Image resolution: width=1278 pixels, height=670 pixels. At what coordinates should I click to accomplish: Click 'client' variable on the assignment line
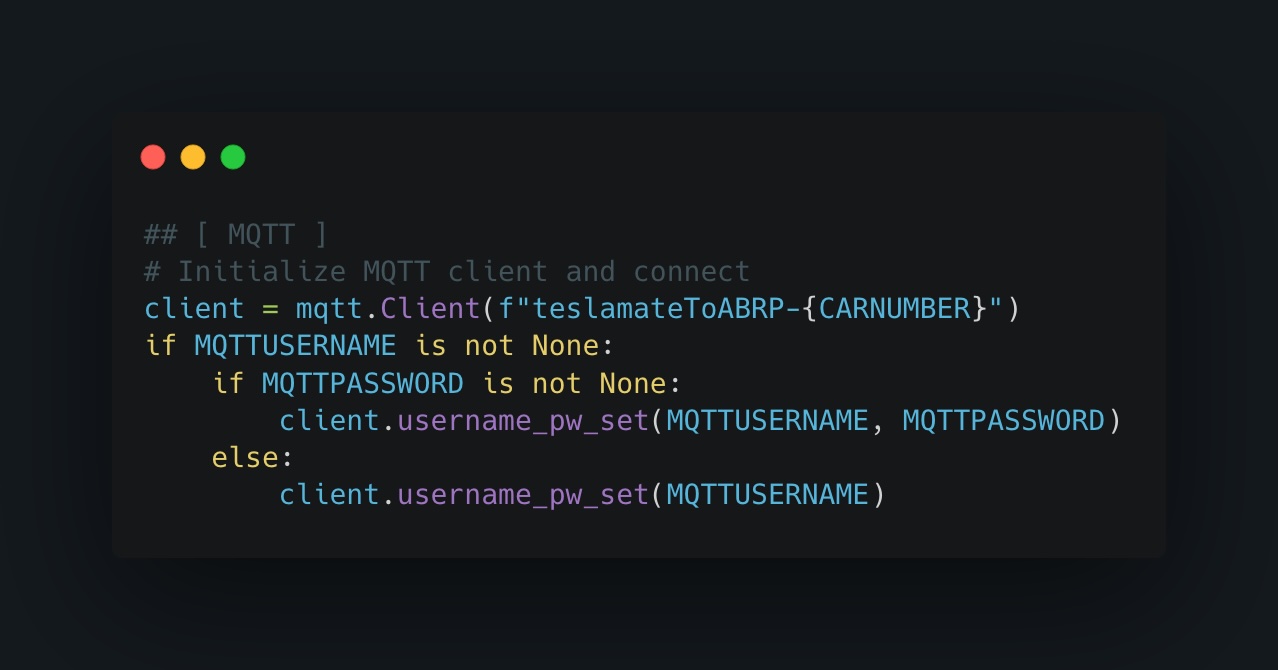194,308
